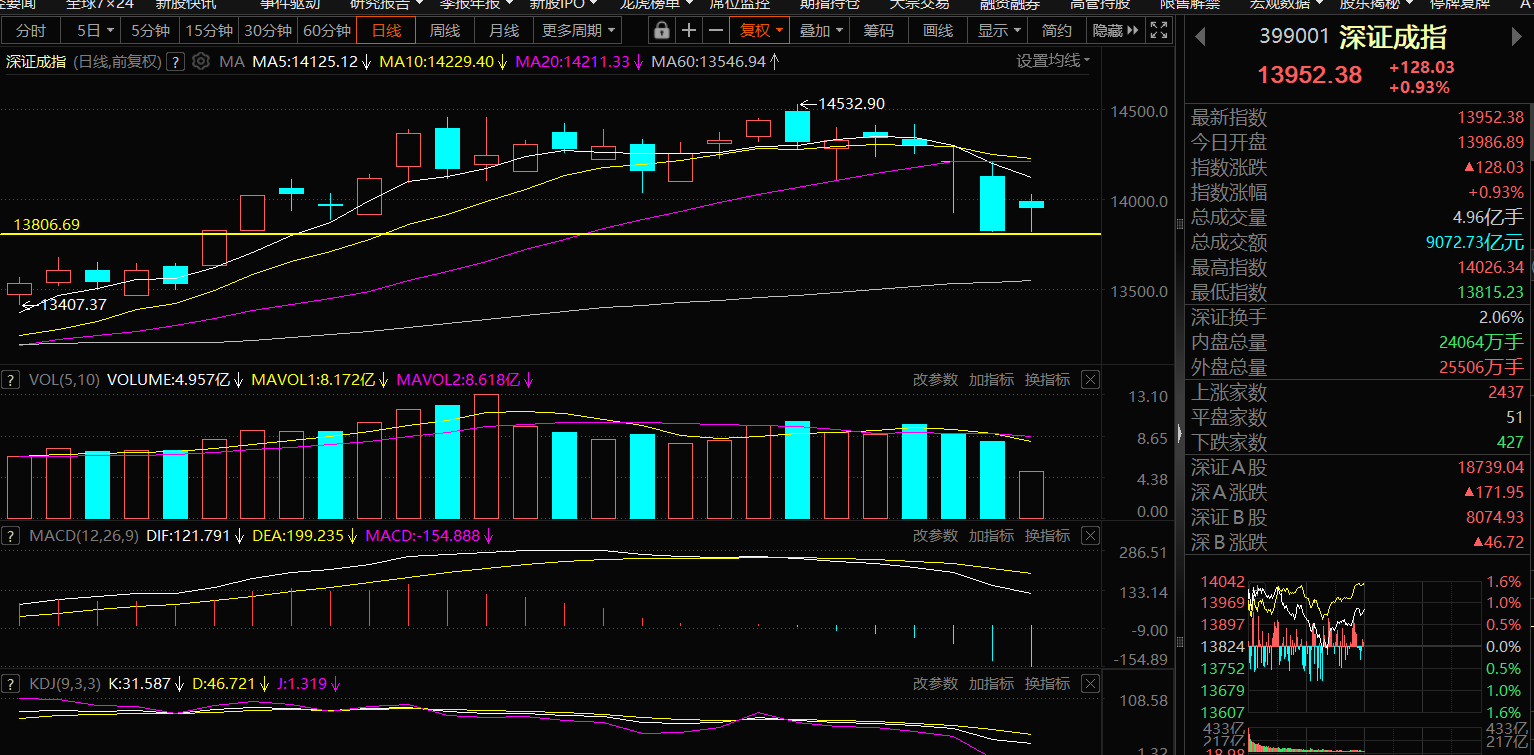
Task: Click the 最高指数 value 14026.34
Action: 1491,267
